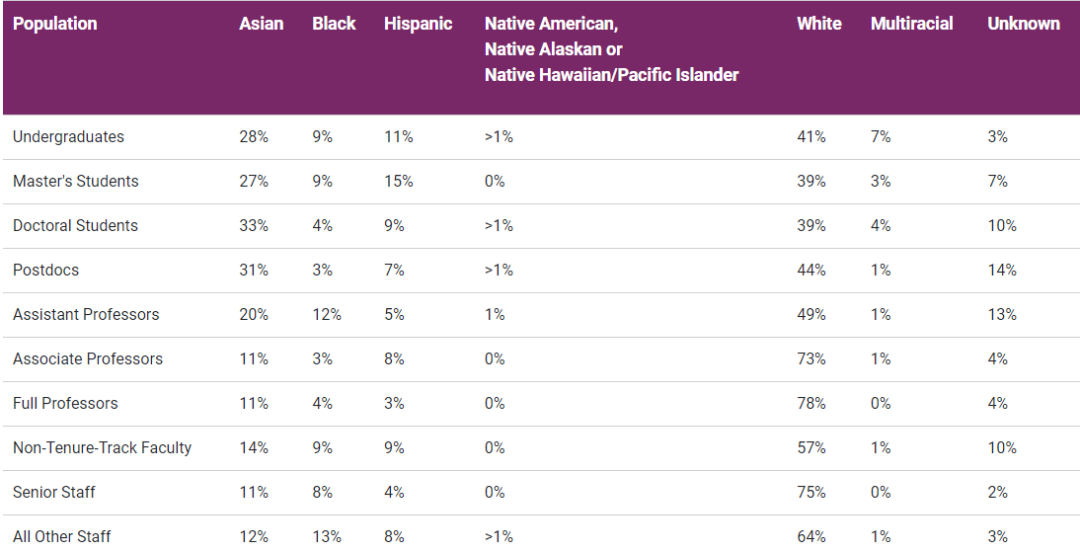Click the 78% White cell for Full Professors
1080x552 pixels.
[x=811, y=404]
